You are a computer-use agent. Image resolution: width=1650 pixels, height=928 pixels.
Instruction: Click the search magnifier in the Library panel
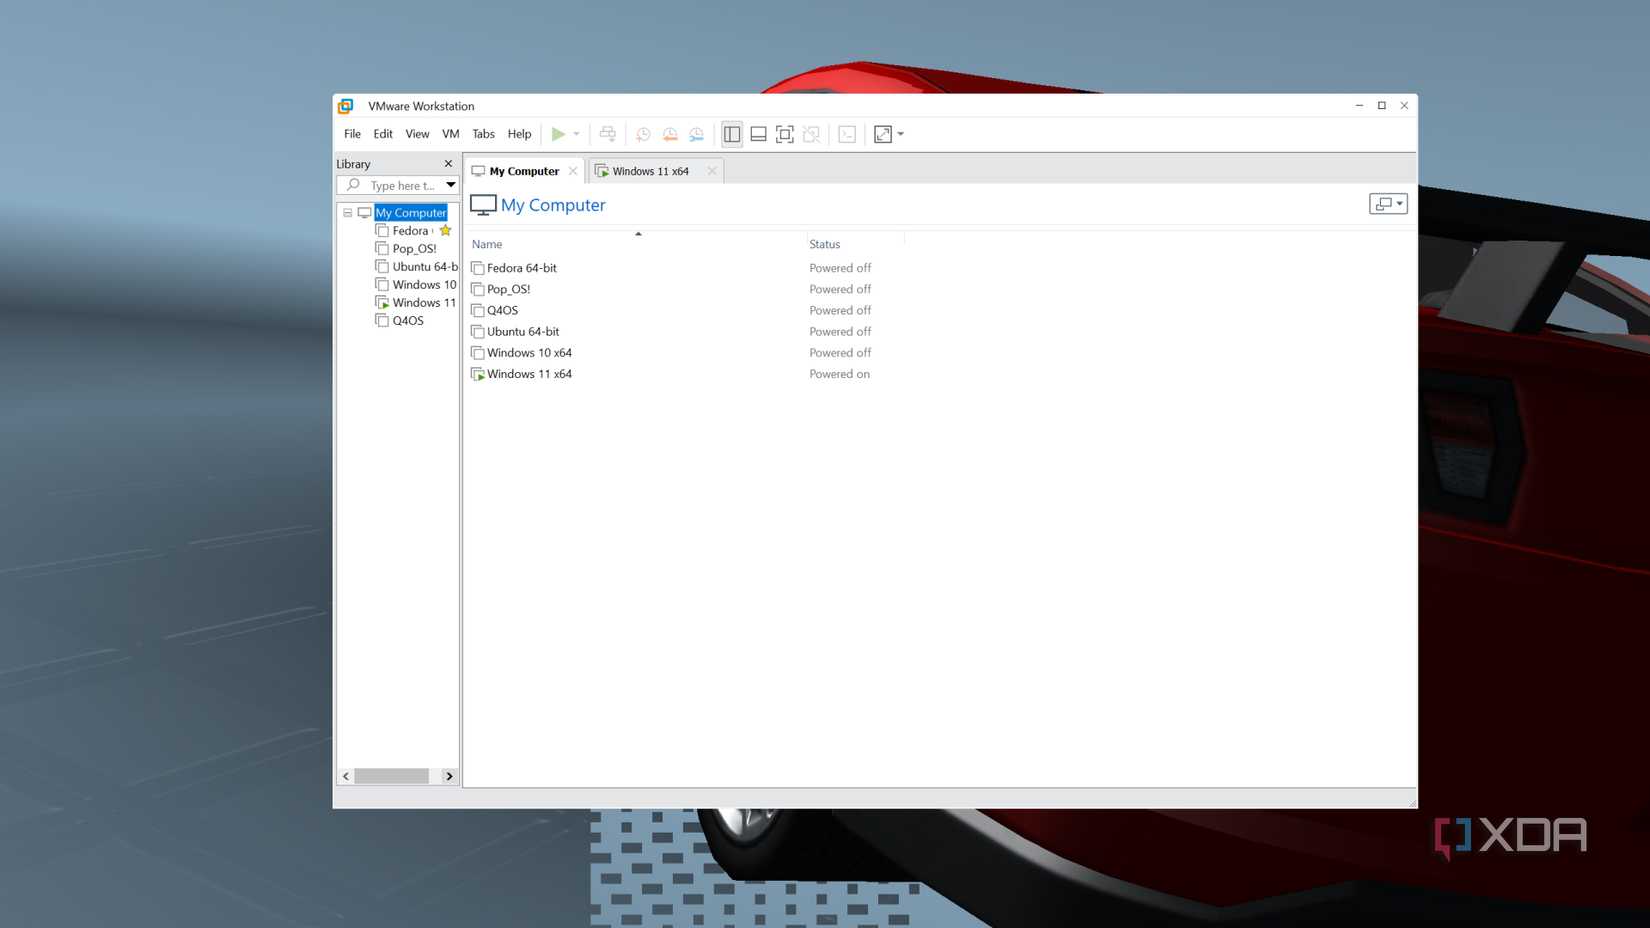[353, 185]
